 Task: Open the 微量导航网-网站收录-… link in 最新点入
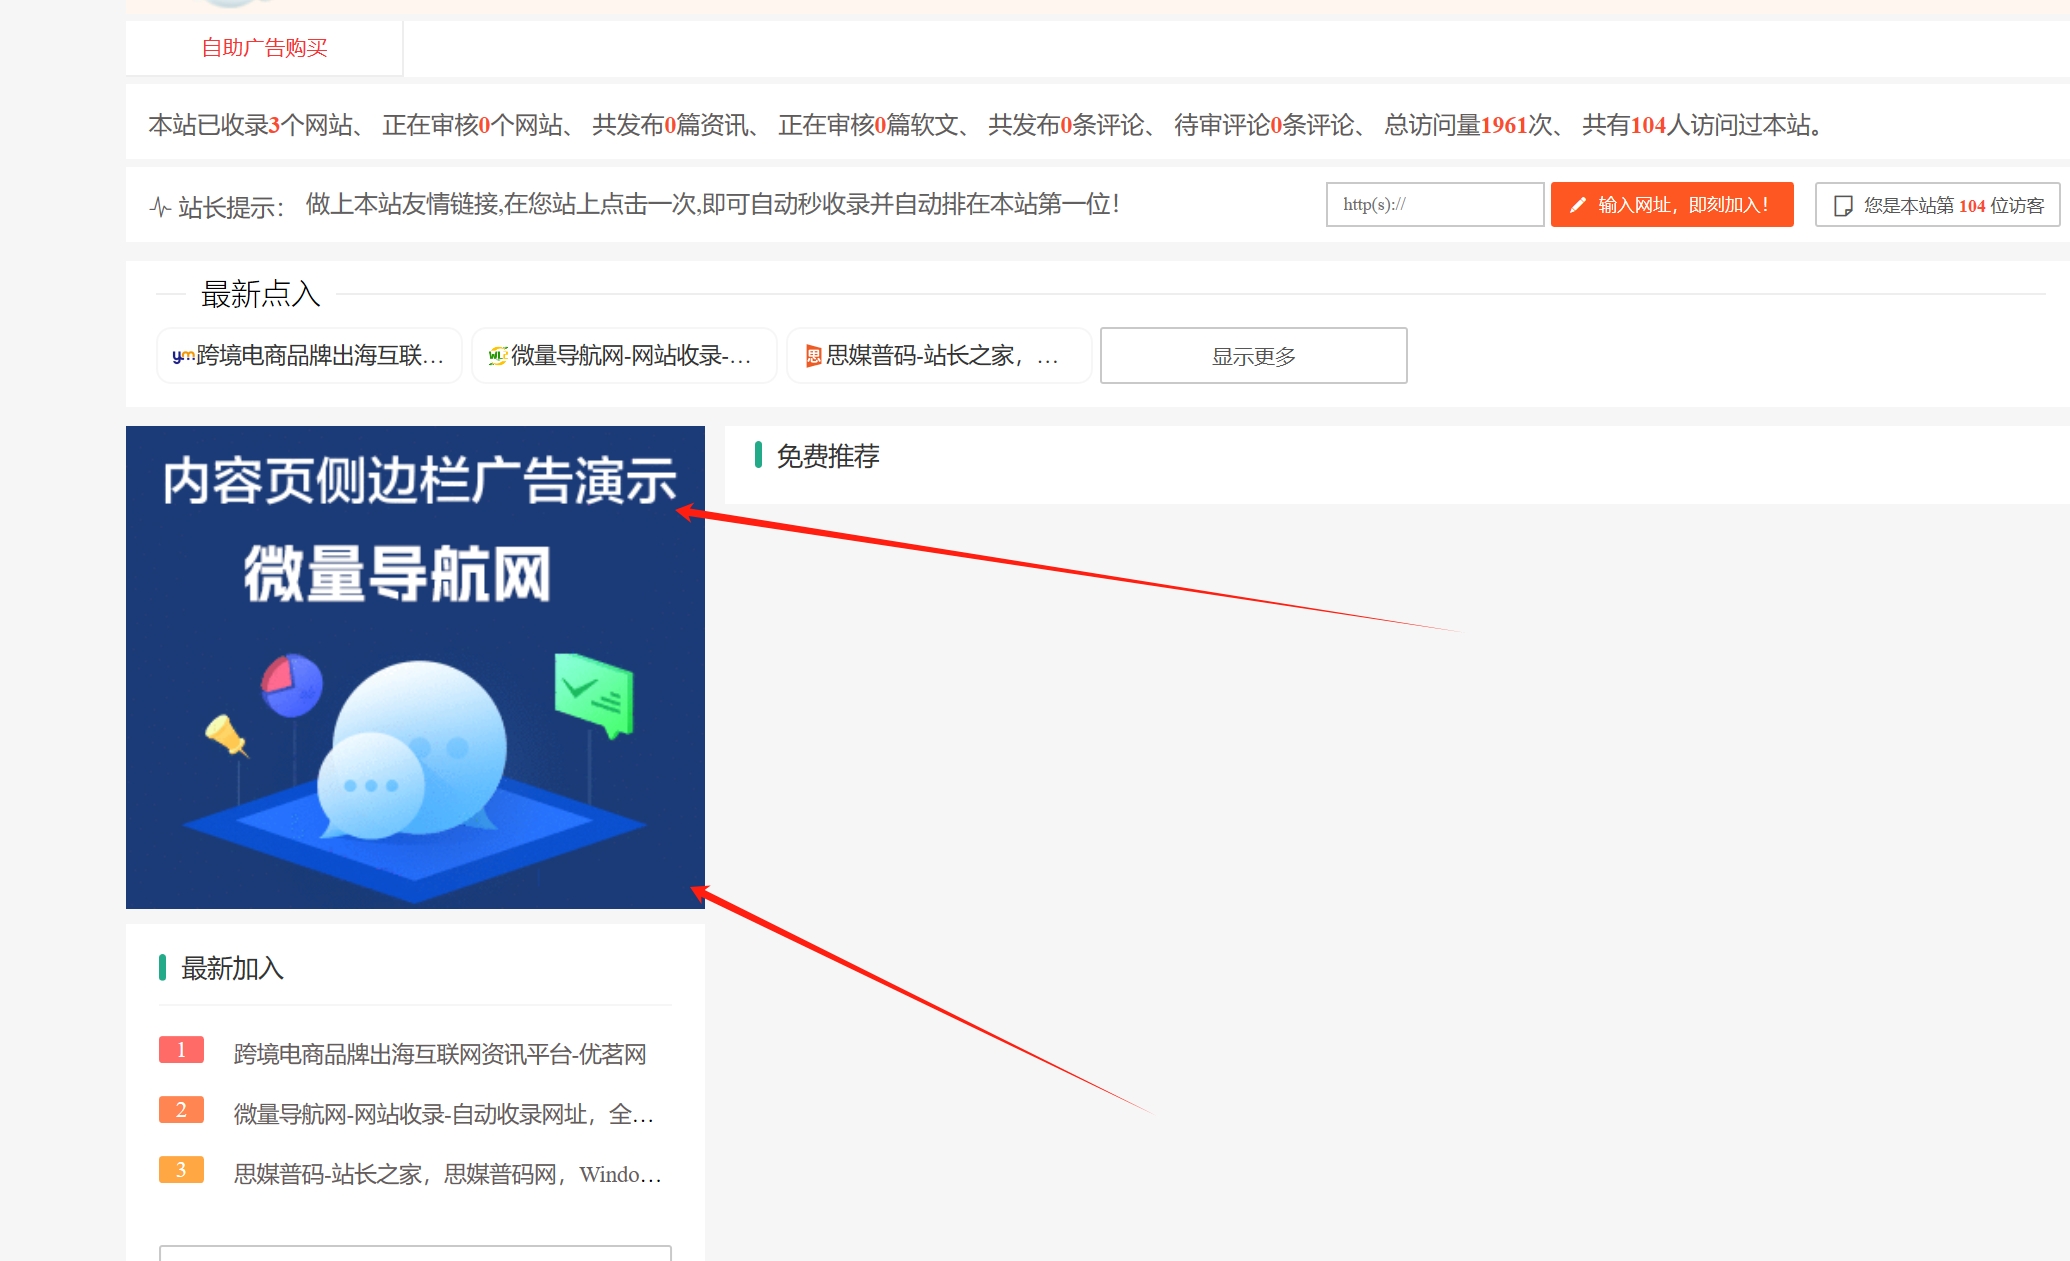(x=624, y=356)
